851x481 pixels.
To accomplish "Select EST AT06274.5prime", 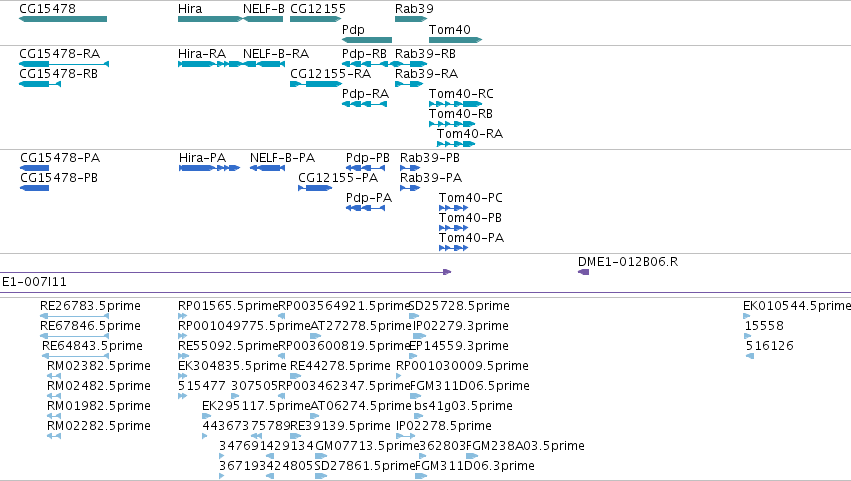I will (x=315, y=416).
